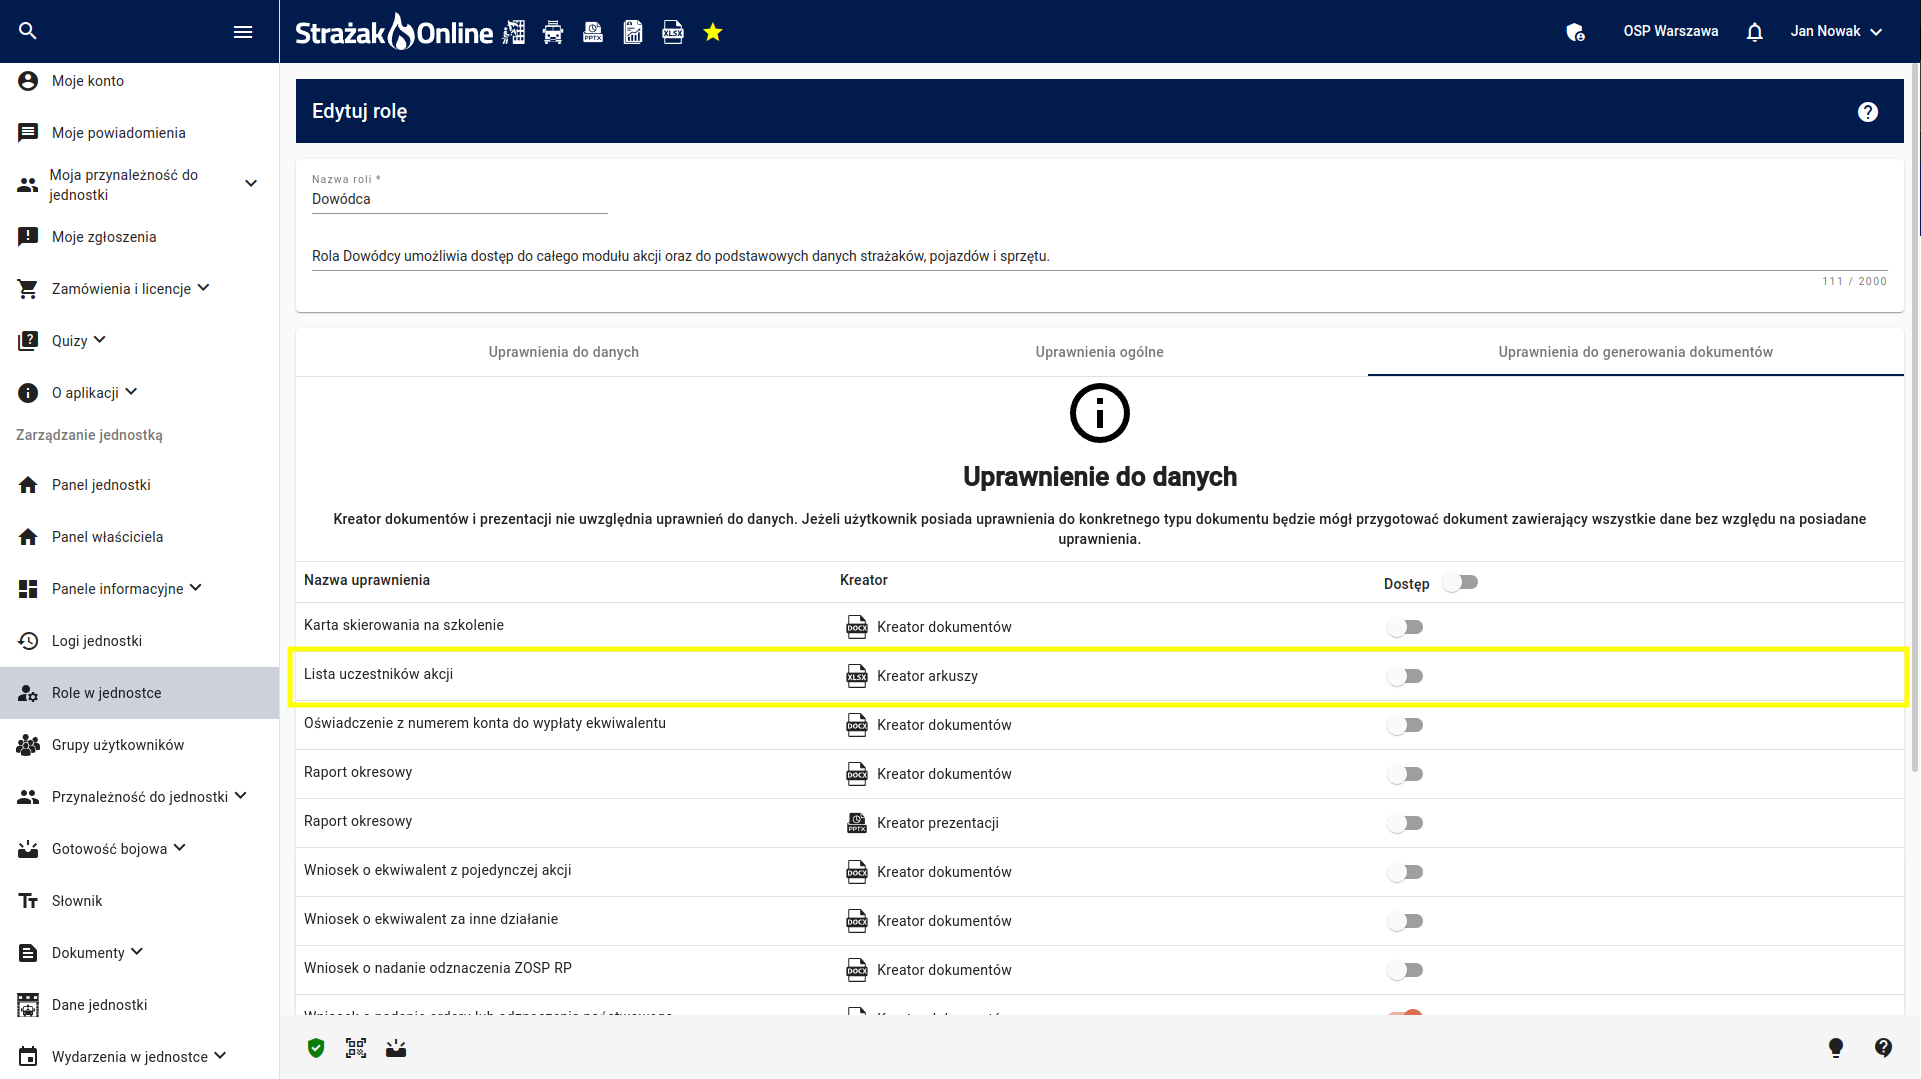Open Role w jednostce in the sidebar
Viewport: 1921px width, 1079px height.
[140, 693]
